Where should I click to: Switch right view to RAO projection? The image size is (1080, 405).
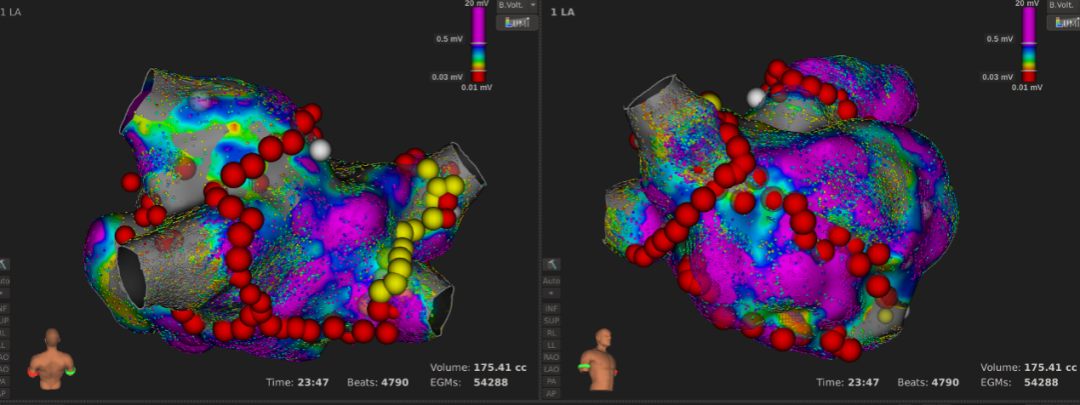click(x=551, y=356)
